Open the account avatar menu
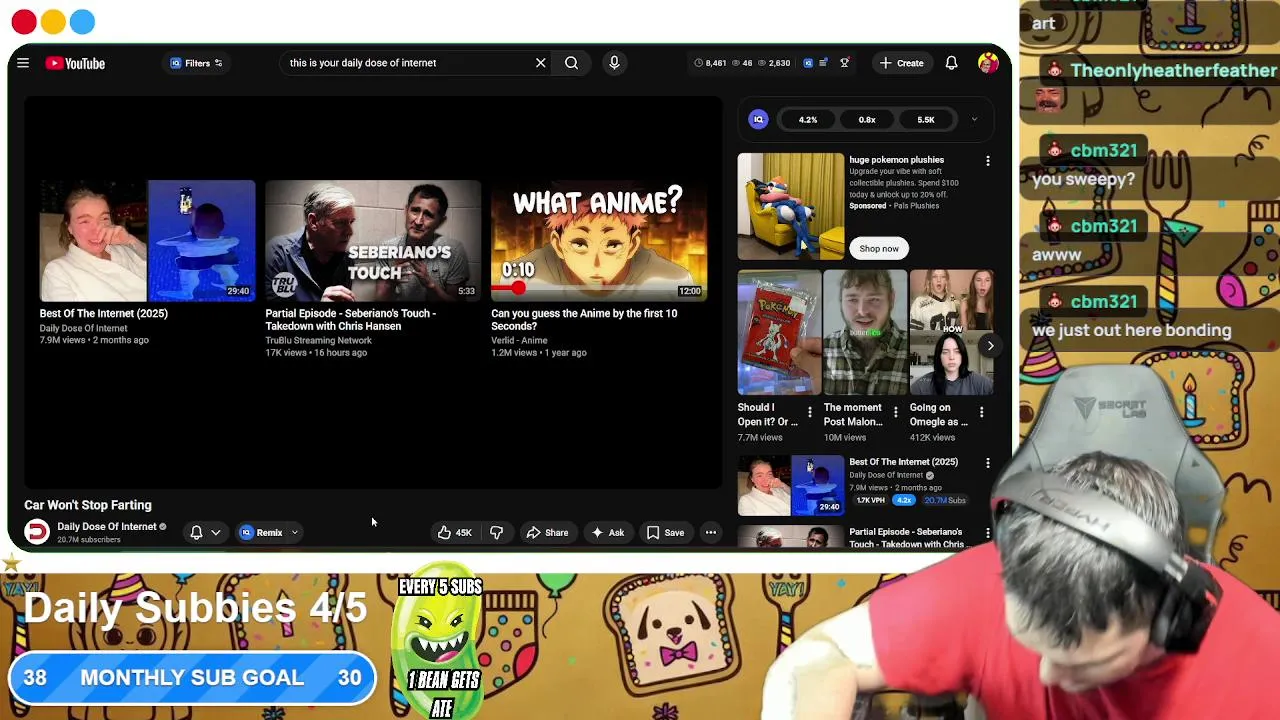The image size is (1280, 720). click(x=988, y=63)
